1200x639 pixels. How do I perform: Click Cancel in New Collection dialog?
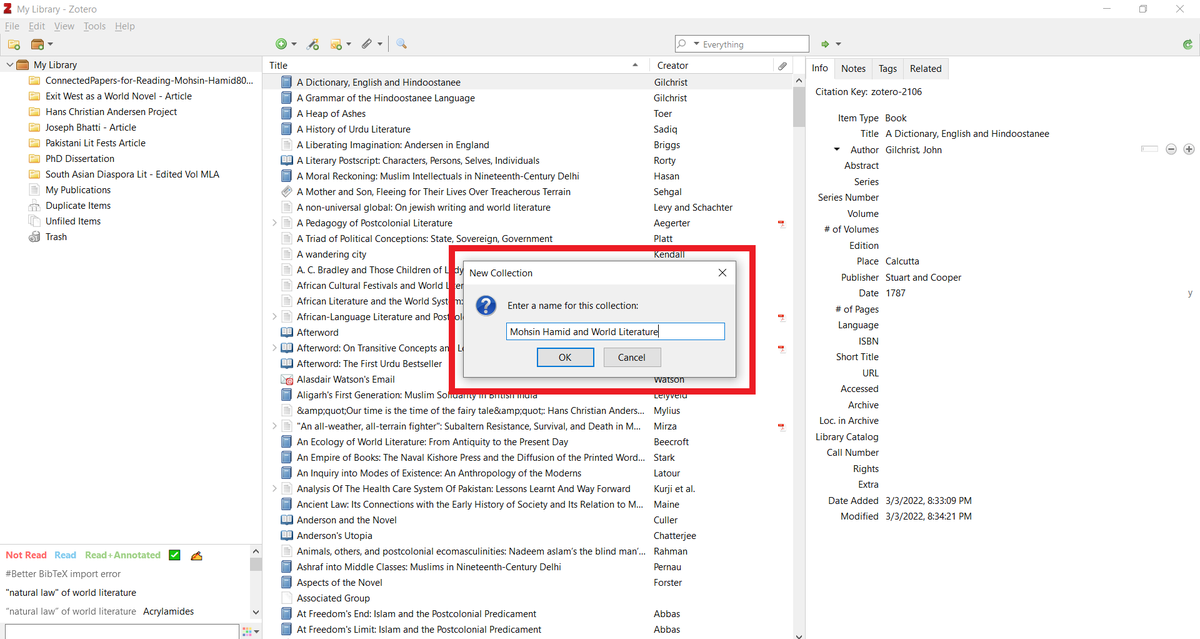pos(631,357)
